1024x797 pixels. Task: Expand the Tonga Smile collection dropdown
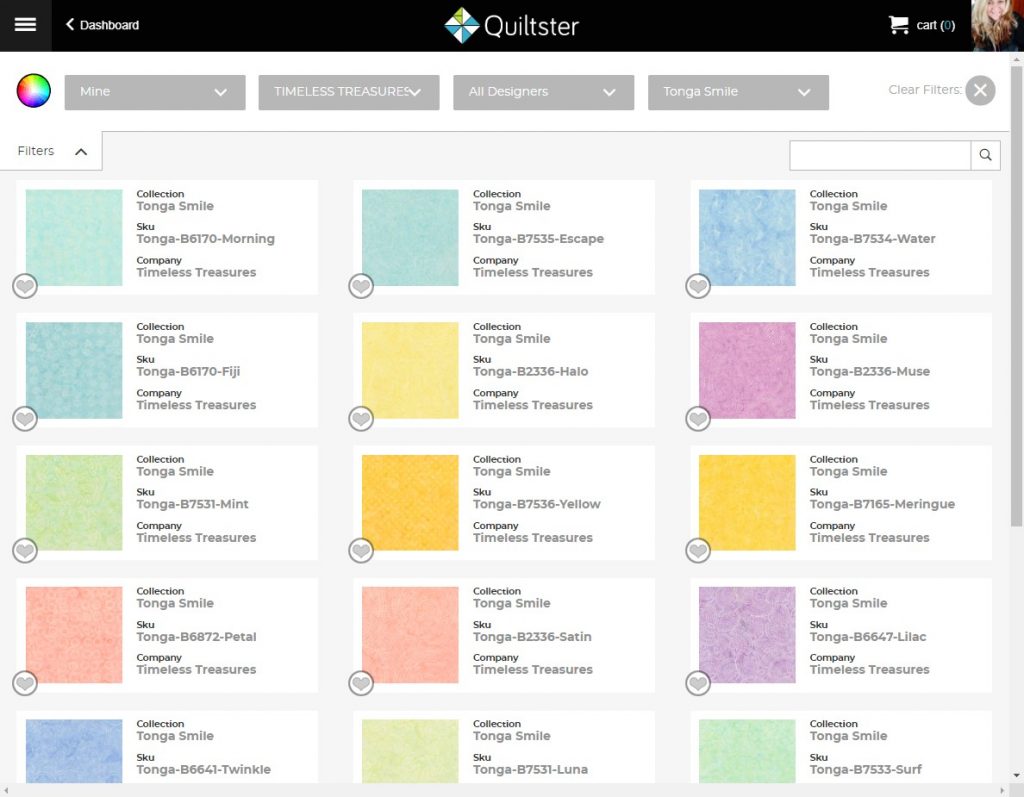click(738, 92)
